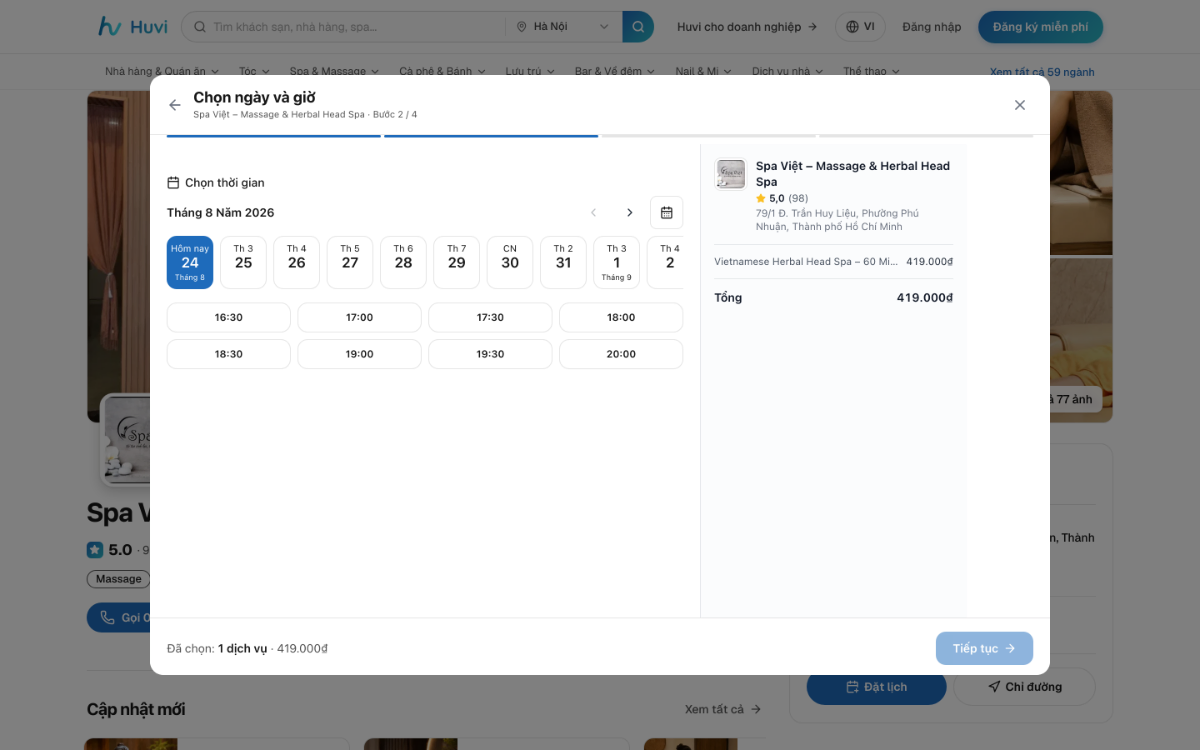
Task: Expand Cà phê & Bánh category
Action: click(442, 72)
